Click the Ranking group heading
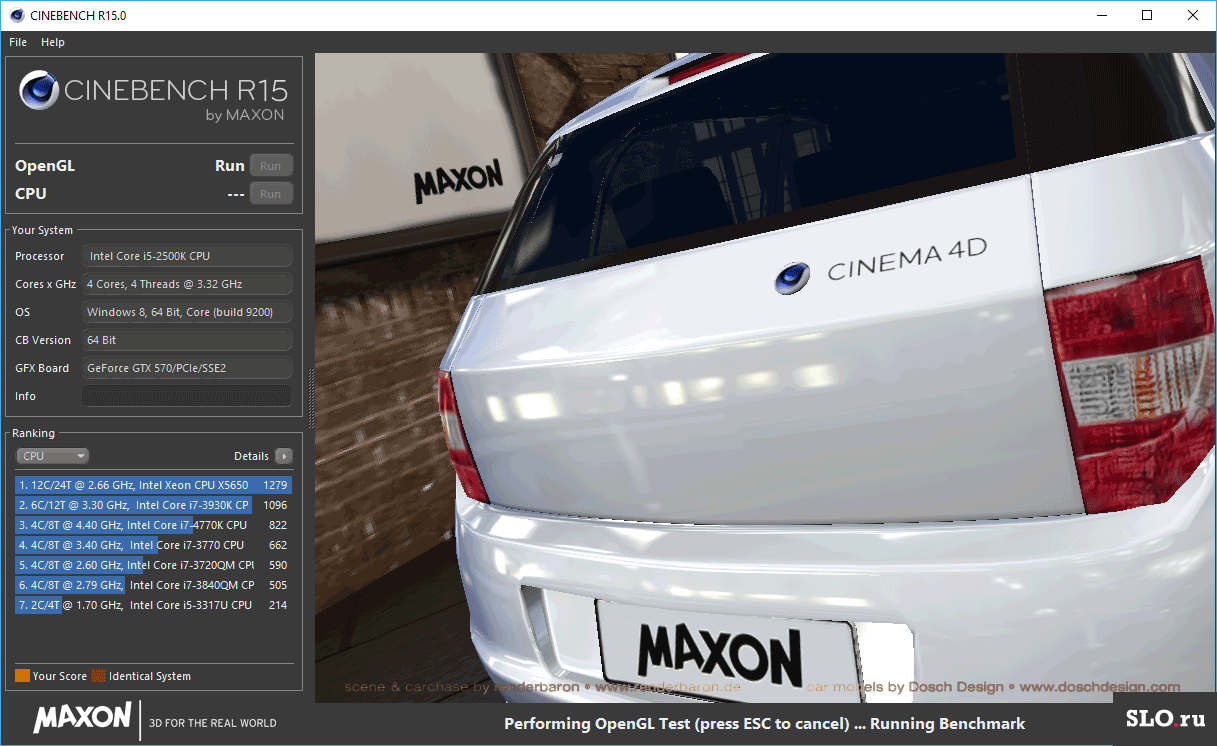Image resolution: width=1217 pixels, height=746 pixels. 33,433
